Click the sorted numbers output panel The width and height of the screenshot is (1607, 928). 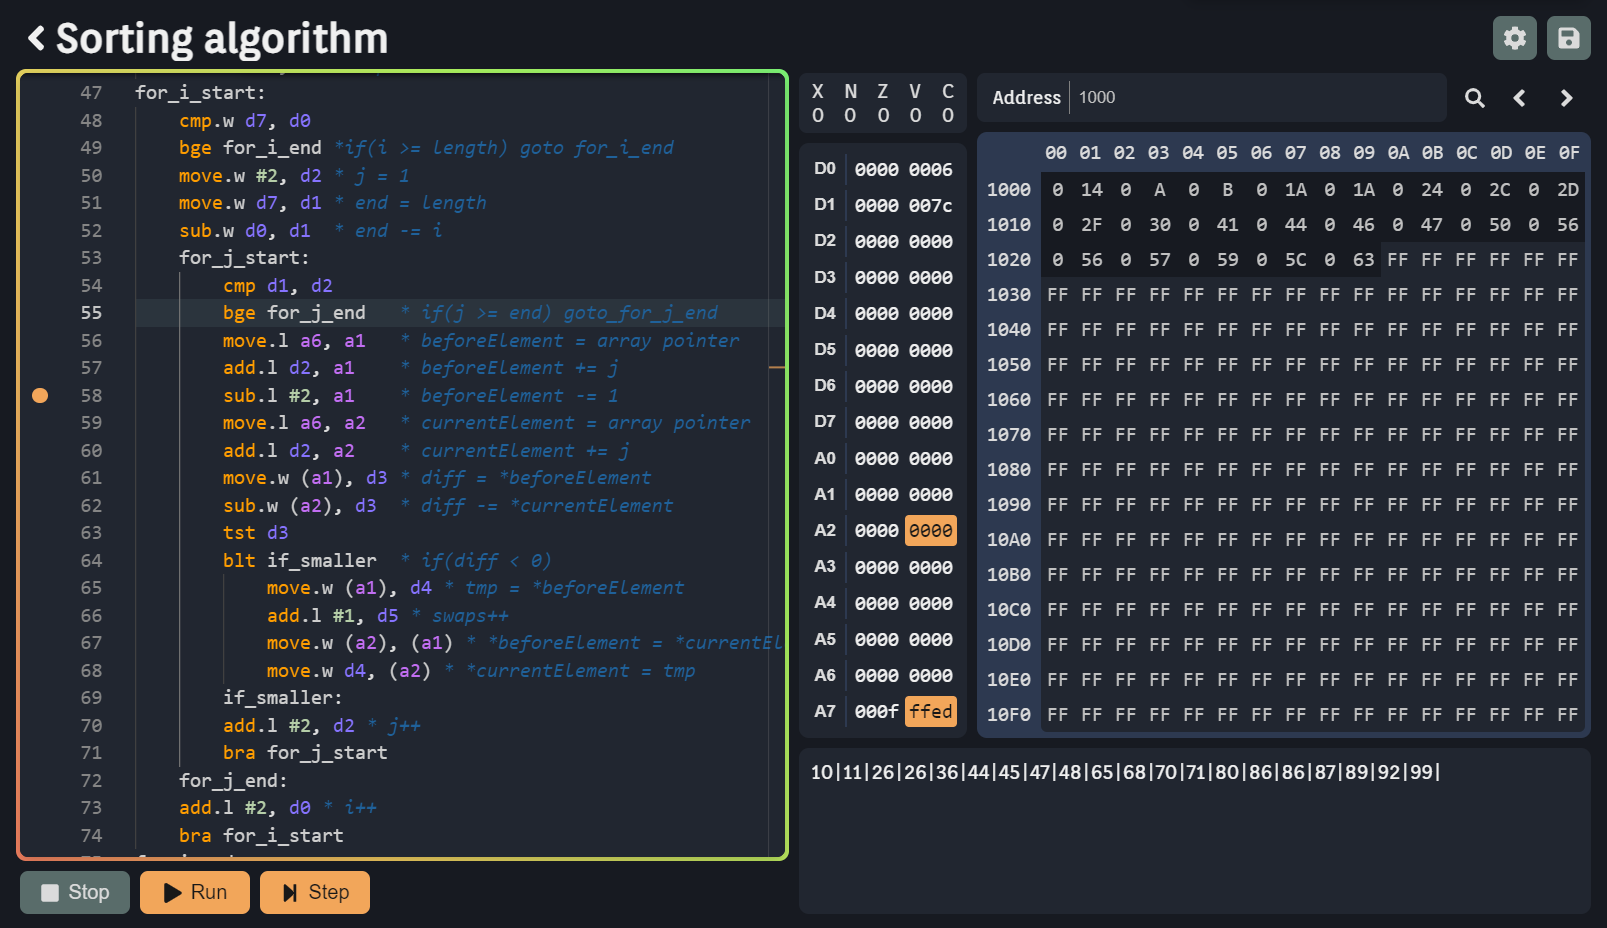click(x=1128, y=772)
